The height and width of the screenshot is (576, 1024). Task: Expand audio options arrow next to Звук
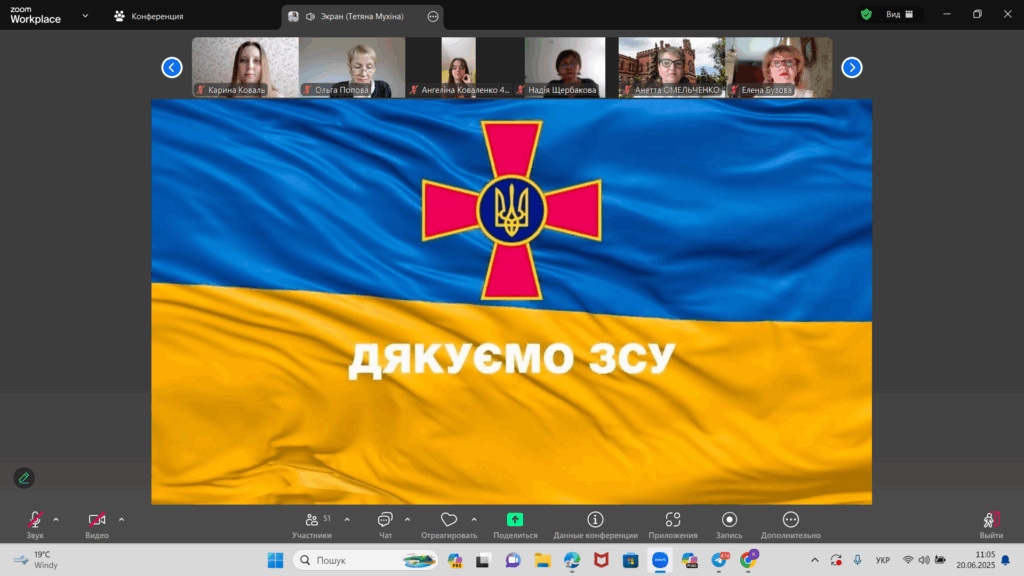[56, 520]
